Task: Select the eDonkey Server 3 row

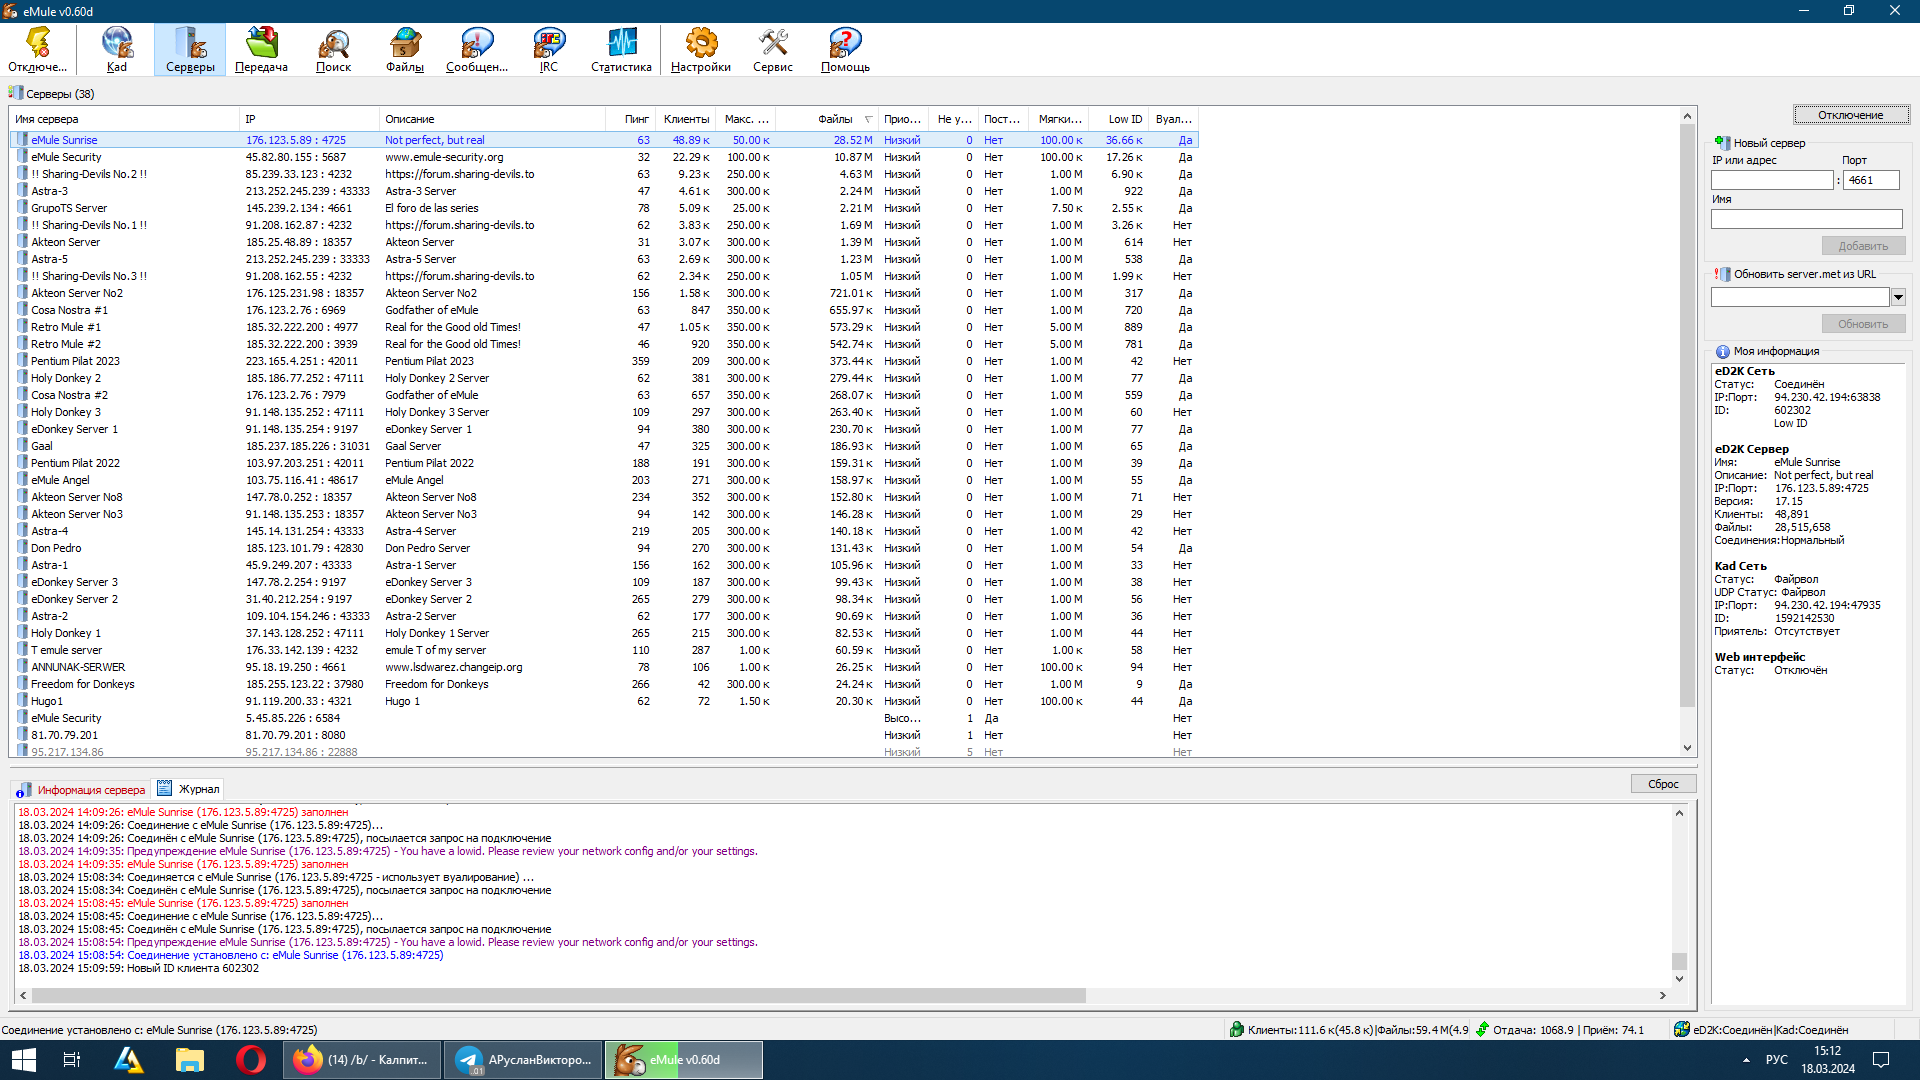Action: (604, 582)
